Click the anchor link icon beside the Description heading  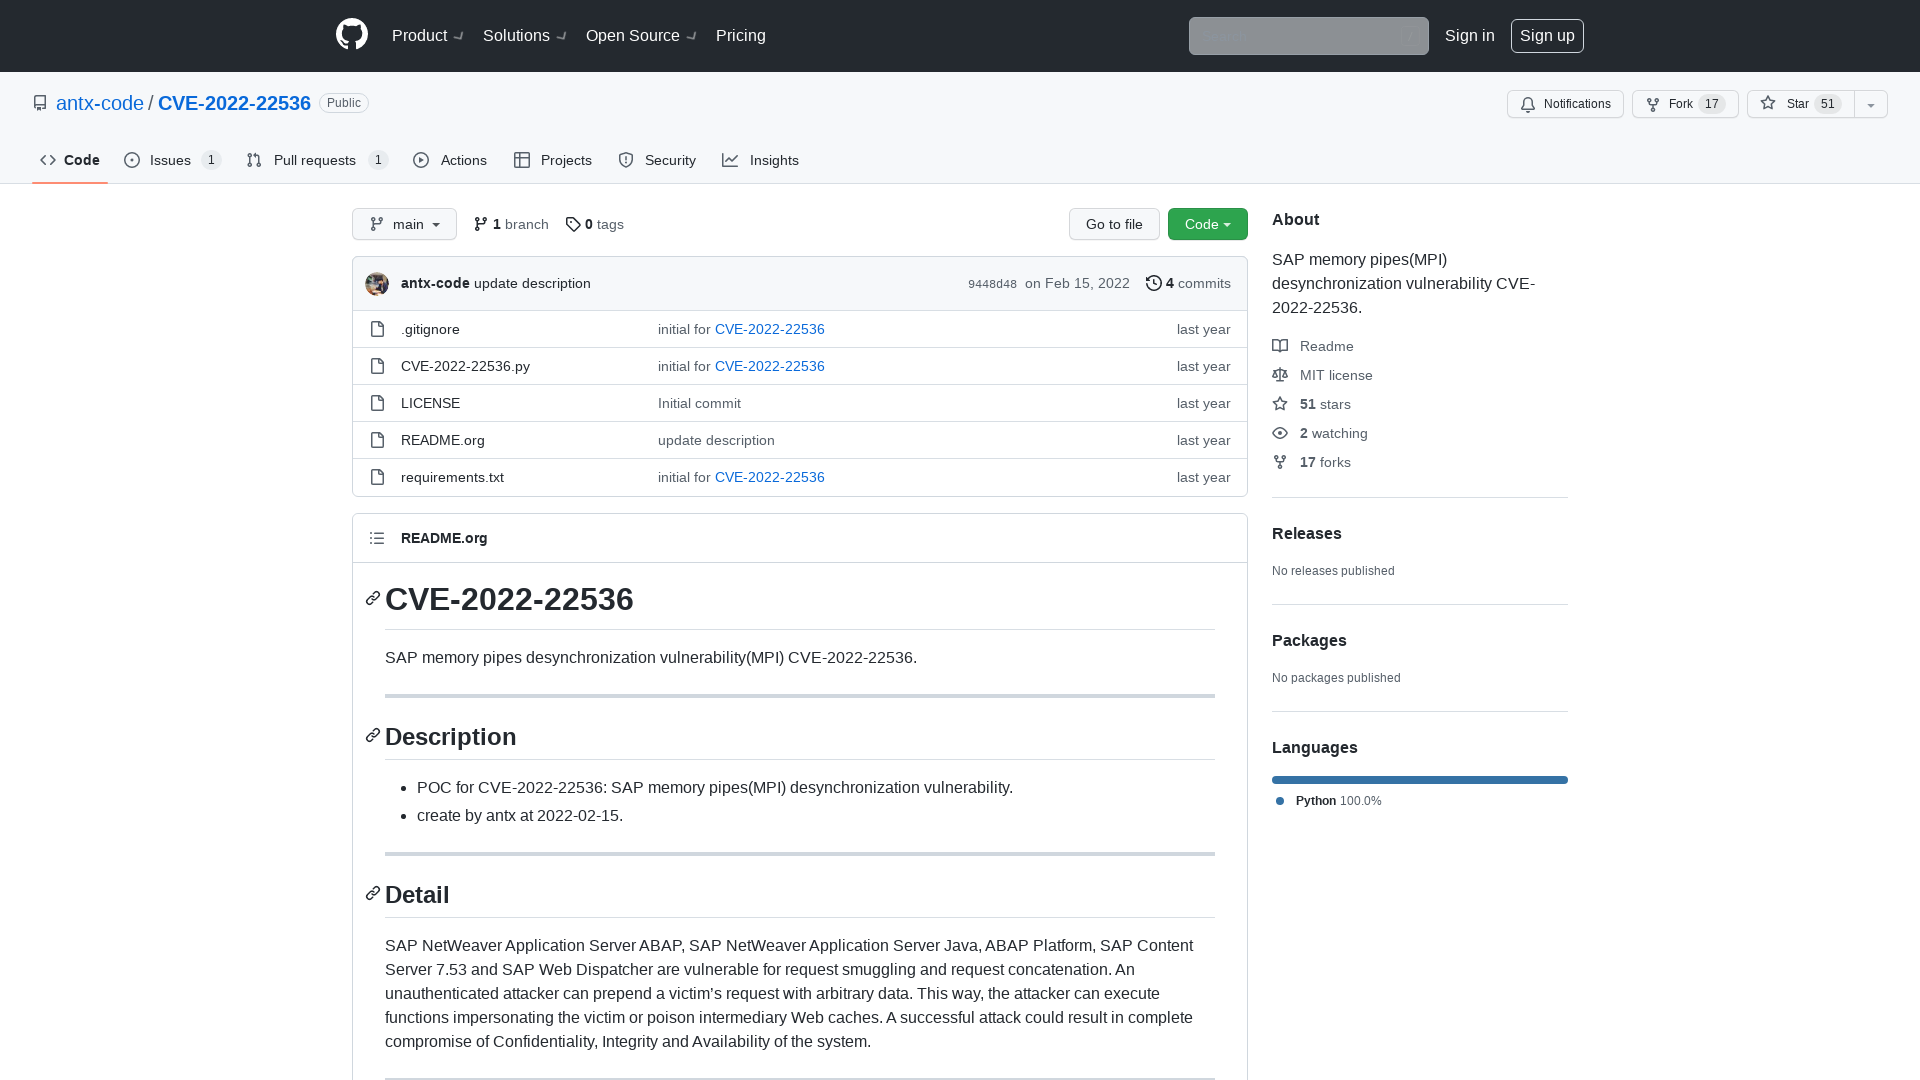tap(373, 735)
